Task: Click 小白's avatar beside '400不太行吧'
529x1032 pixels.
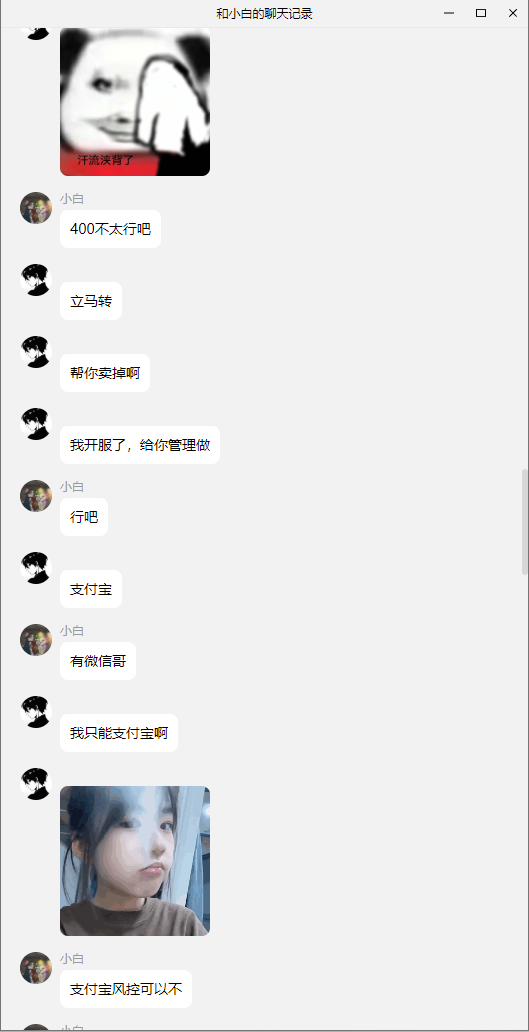Action: (x=36, y=208)
